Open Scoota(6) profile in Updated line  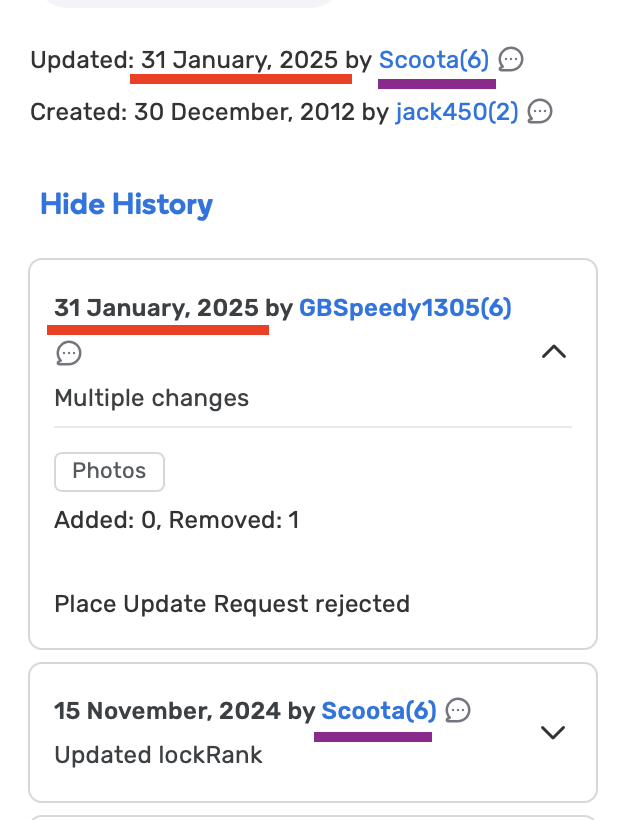tap(434, 60)
